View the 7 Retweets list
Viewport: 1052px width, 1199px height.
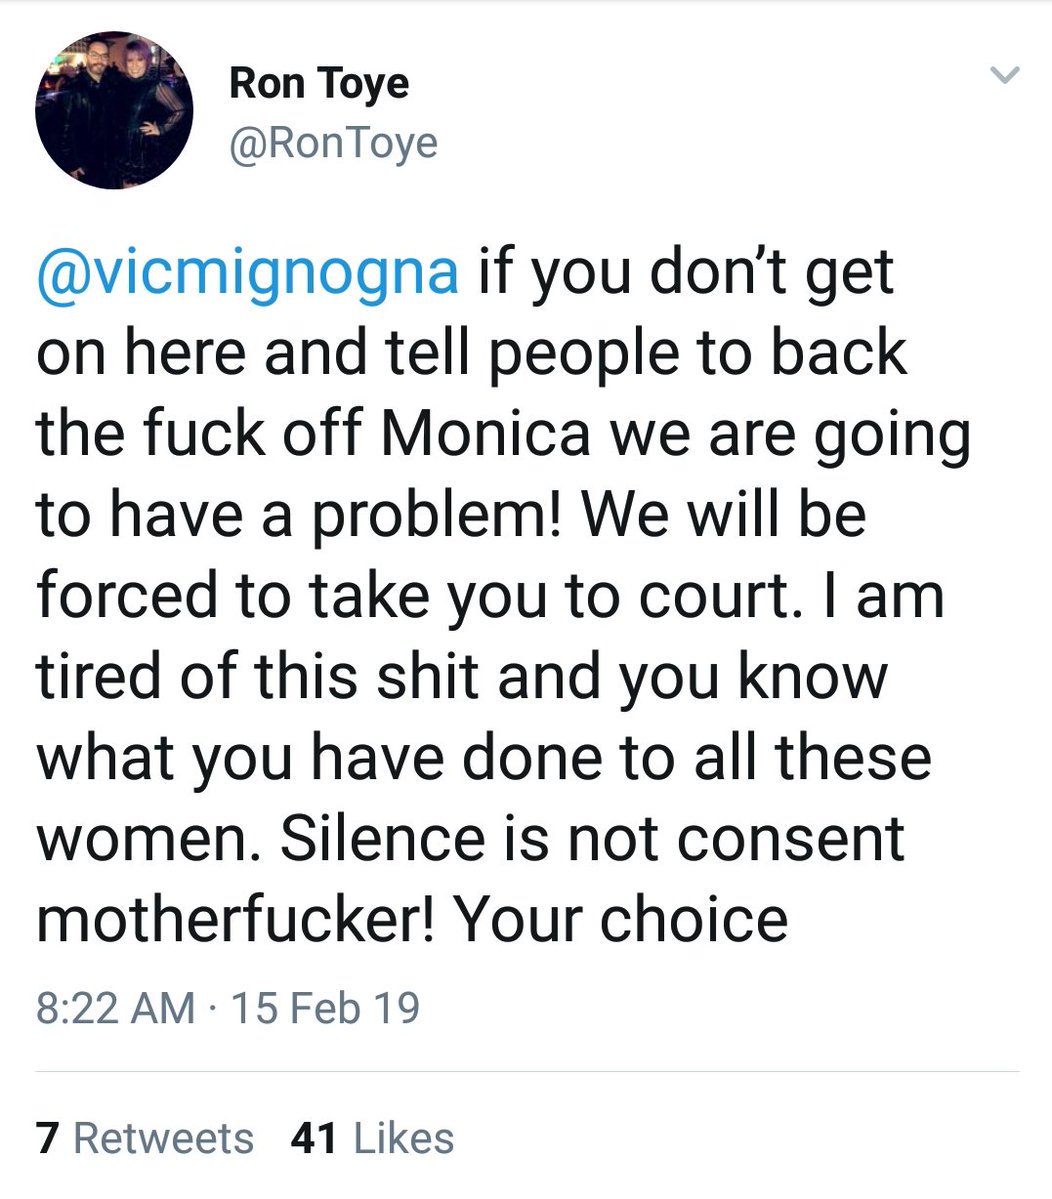click(x=144, y=1138)
